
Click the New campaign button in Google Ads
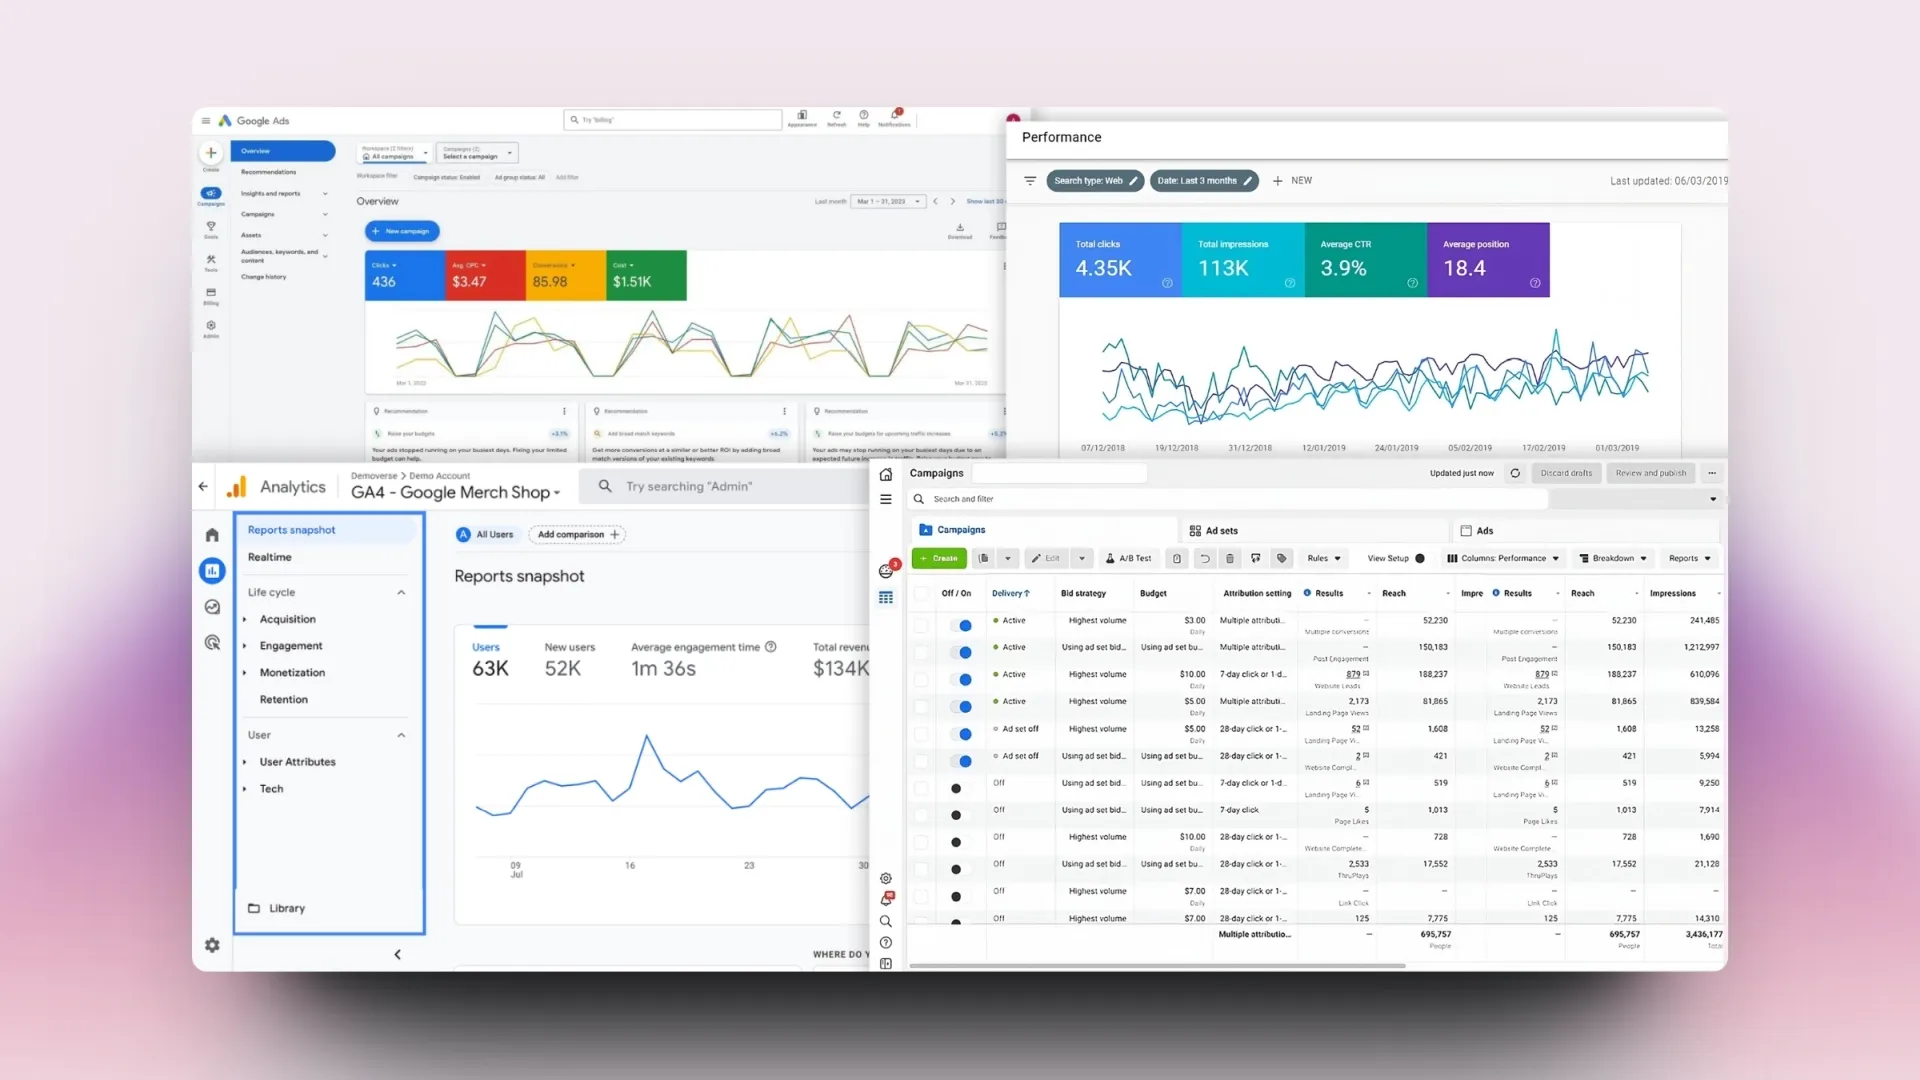[x=402, y=231]
